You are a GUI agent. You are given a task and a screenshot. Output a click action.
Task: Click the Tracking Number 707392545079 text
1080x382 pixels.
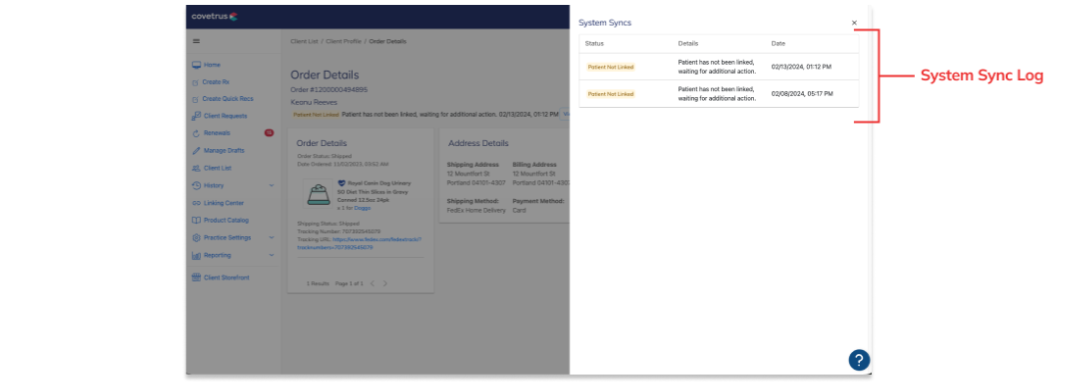[339, 232]
